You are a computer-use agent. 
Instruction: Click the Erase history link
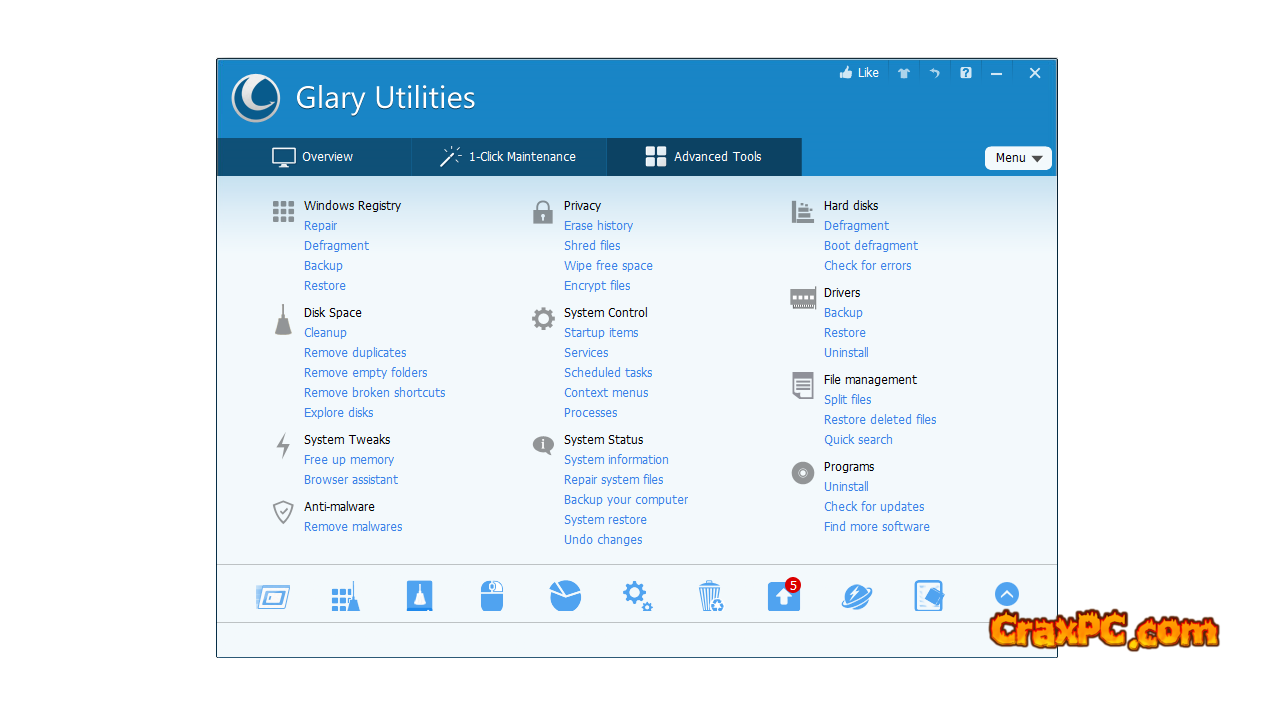pos(598,226)
